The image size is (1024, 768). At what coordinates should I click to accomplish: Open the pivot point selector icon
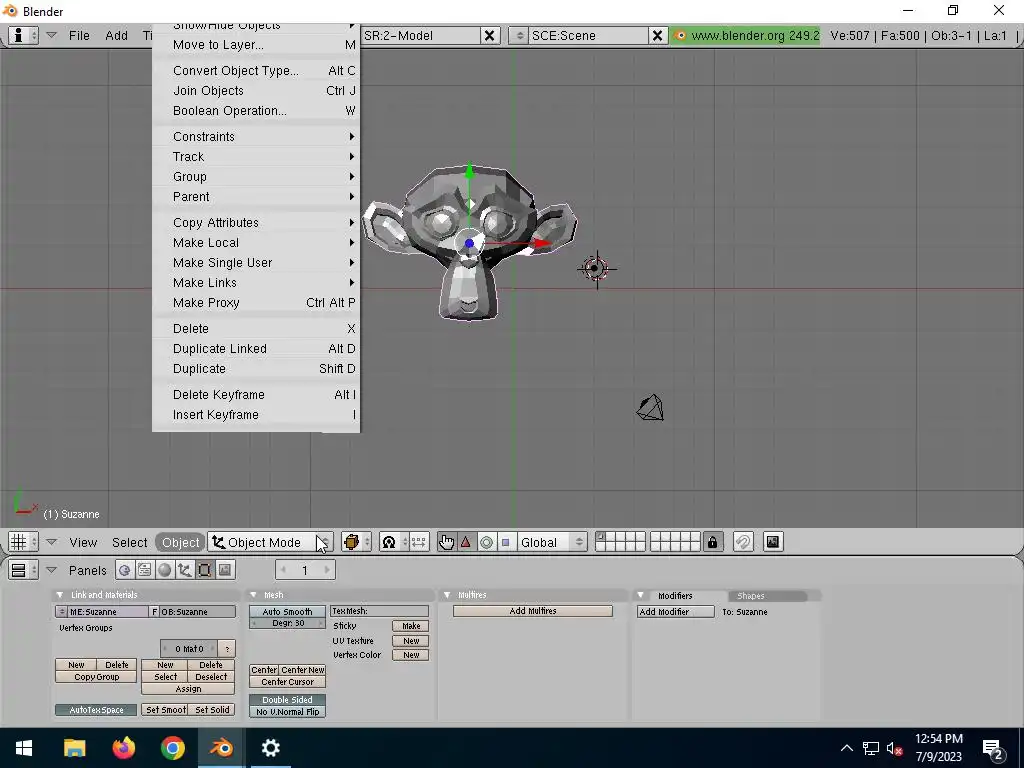coord(394,542)
